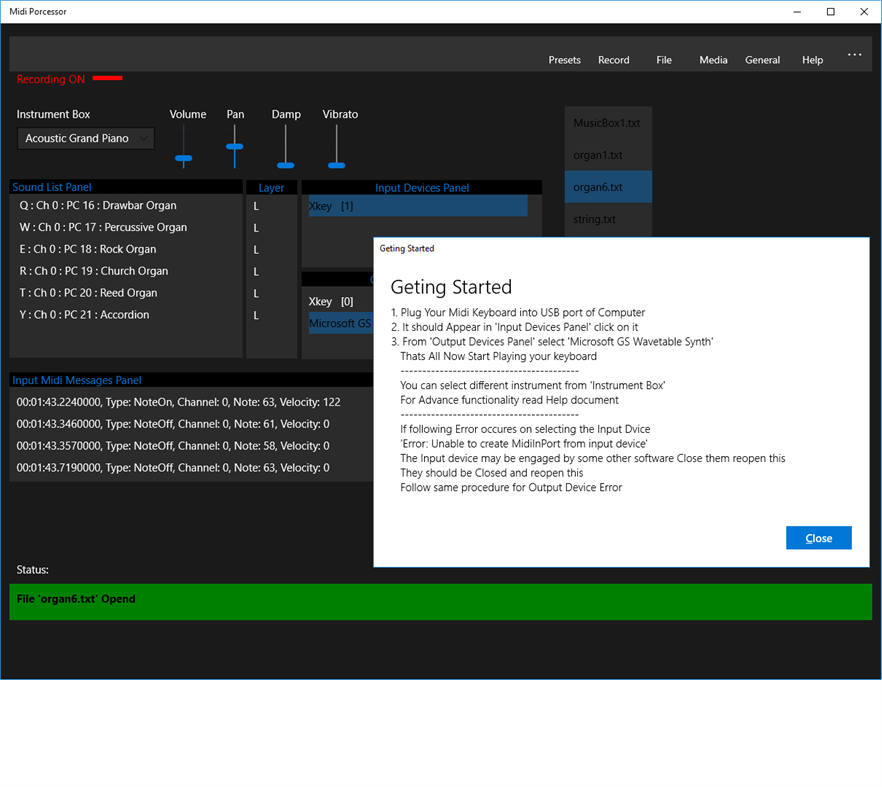Open the Record menu

pos(613,60)
